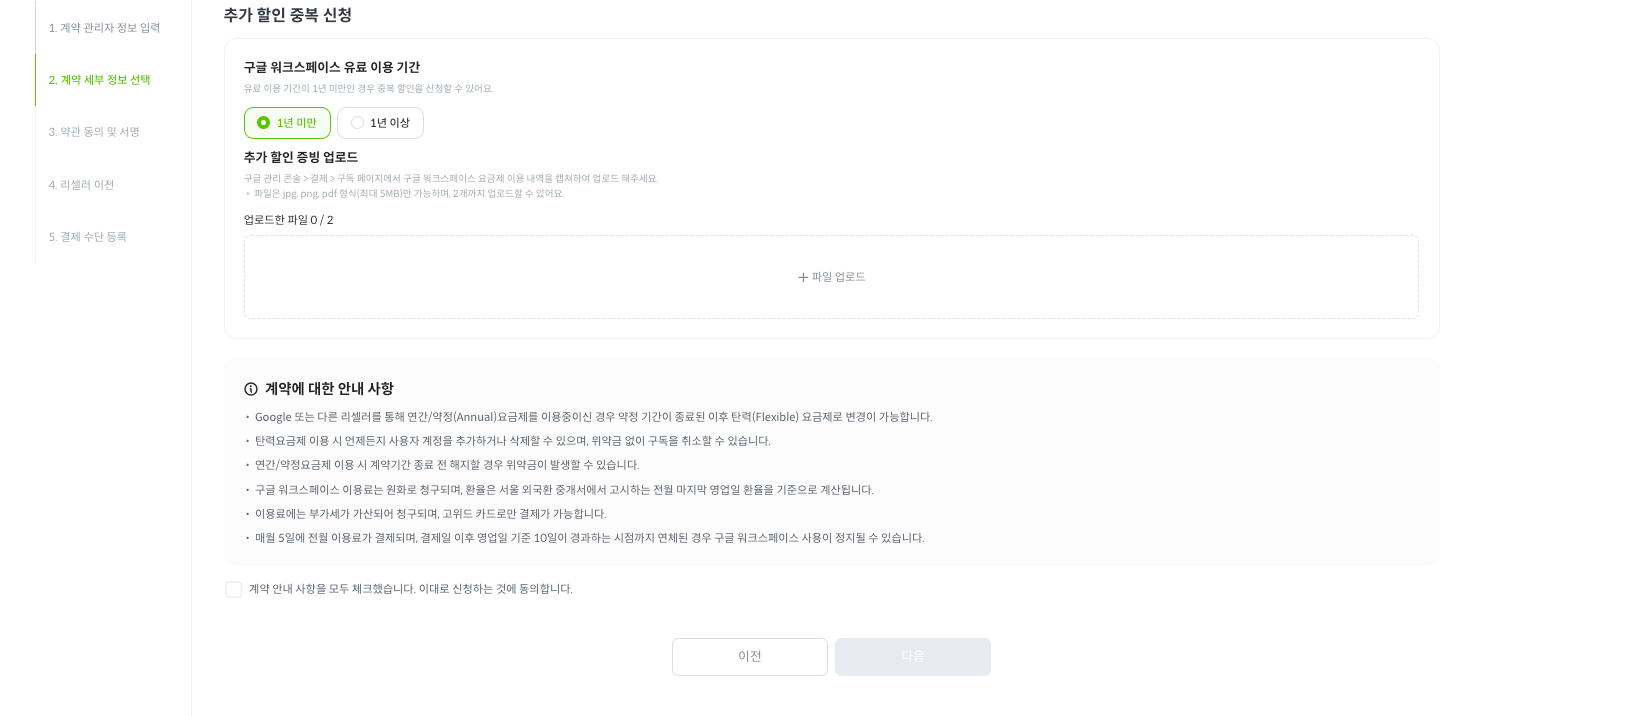This screenshot has width=1650, height=716.
Task: Click the 파일 업로드 text label
Action: point(839,277)
